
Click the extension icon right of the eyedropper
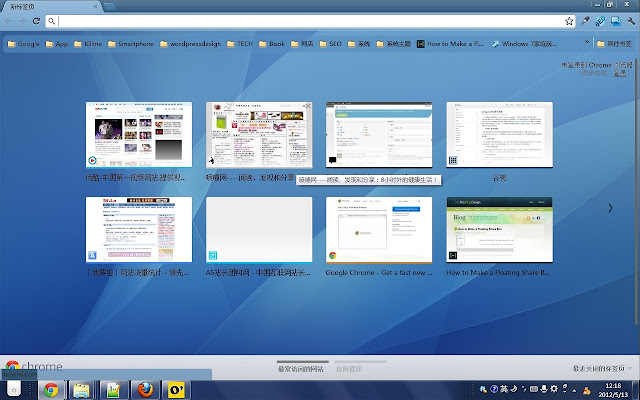(600, 21)
